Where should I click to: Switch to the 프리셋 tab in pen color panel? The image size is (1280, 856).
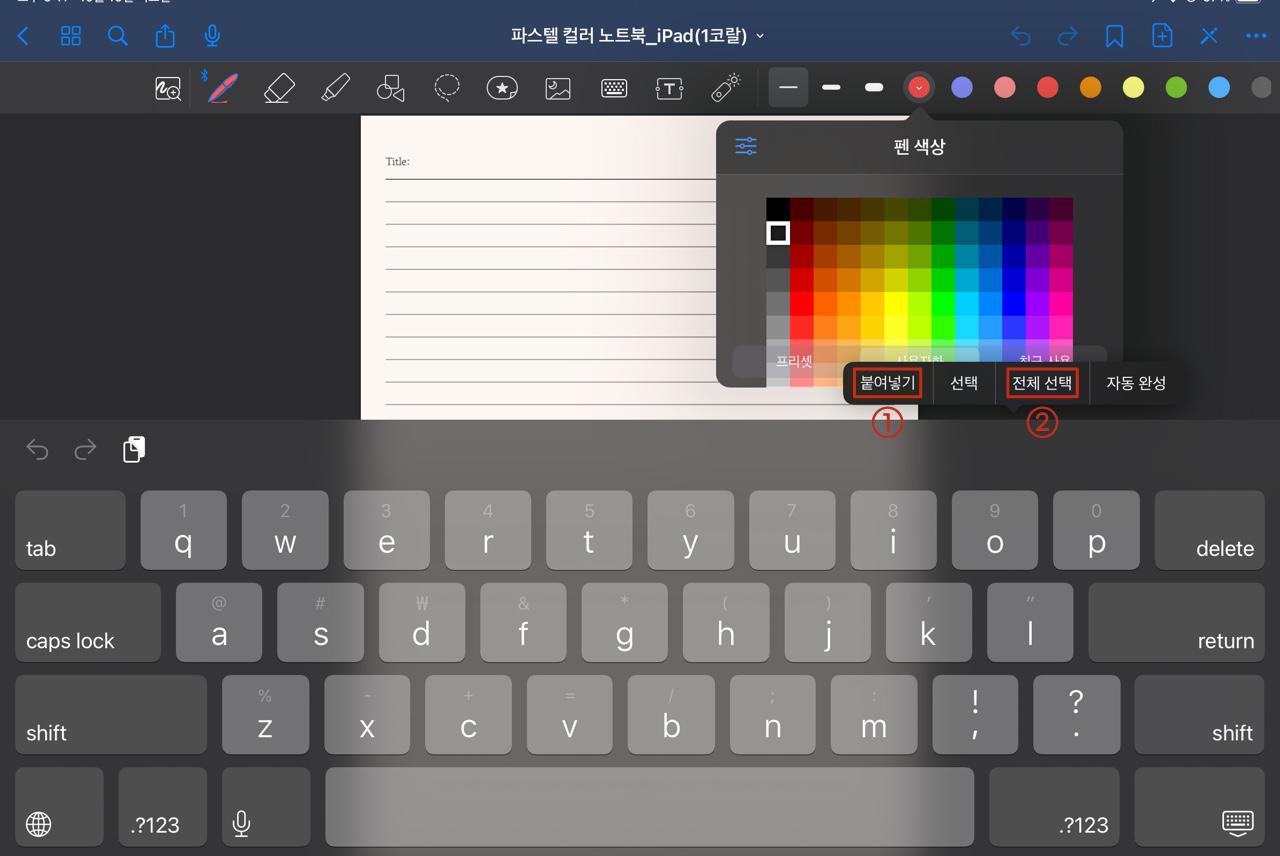point(793,361)
